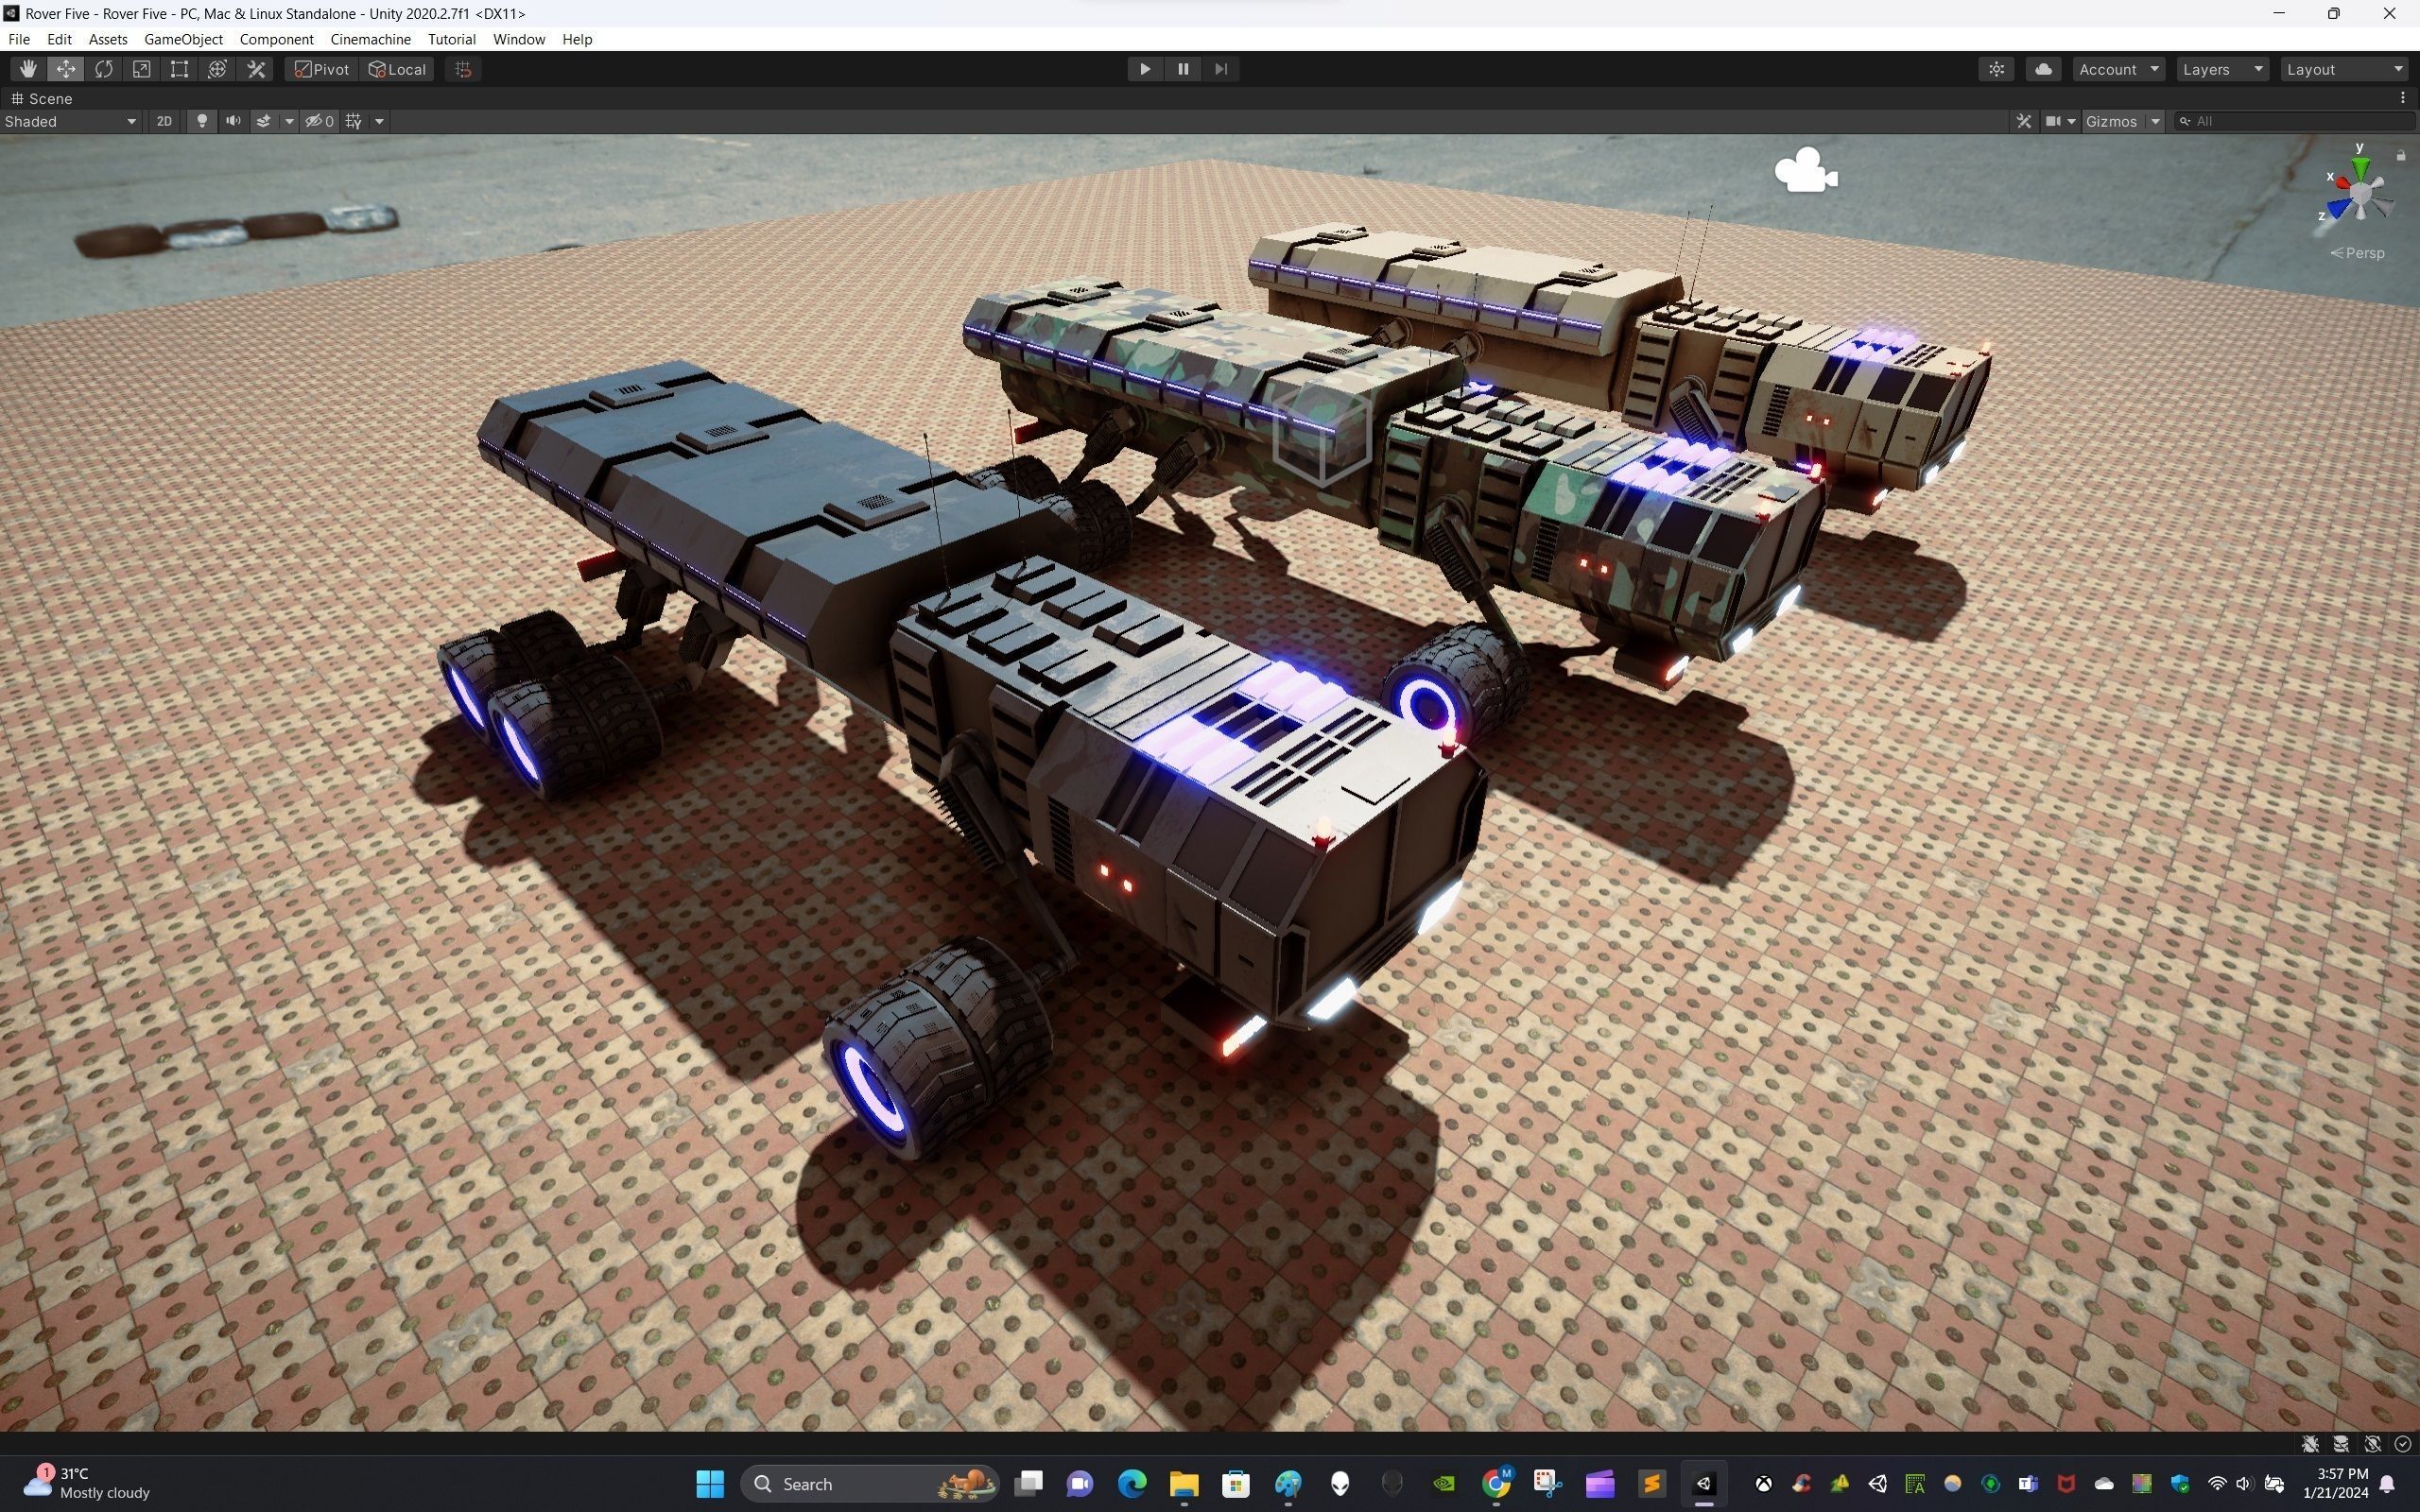
Task: Open the Edit menu
Action: 59,39
